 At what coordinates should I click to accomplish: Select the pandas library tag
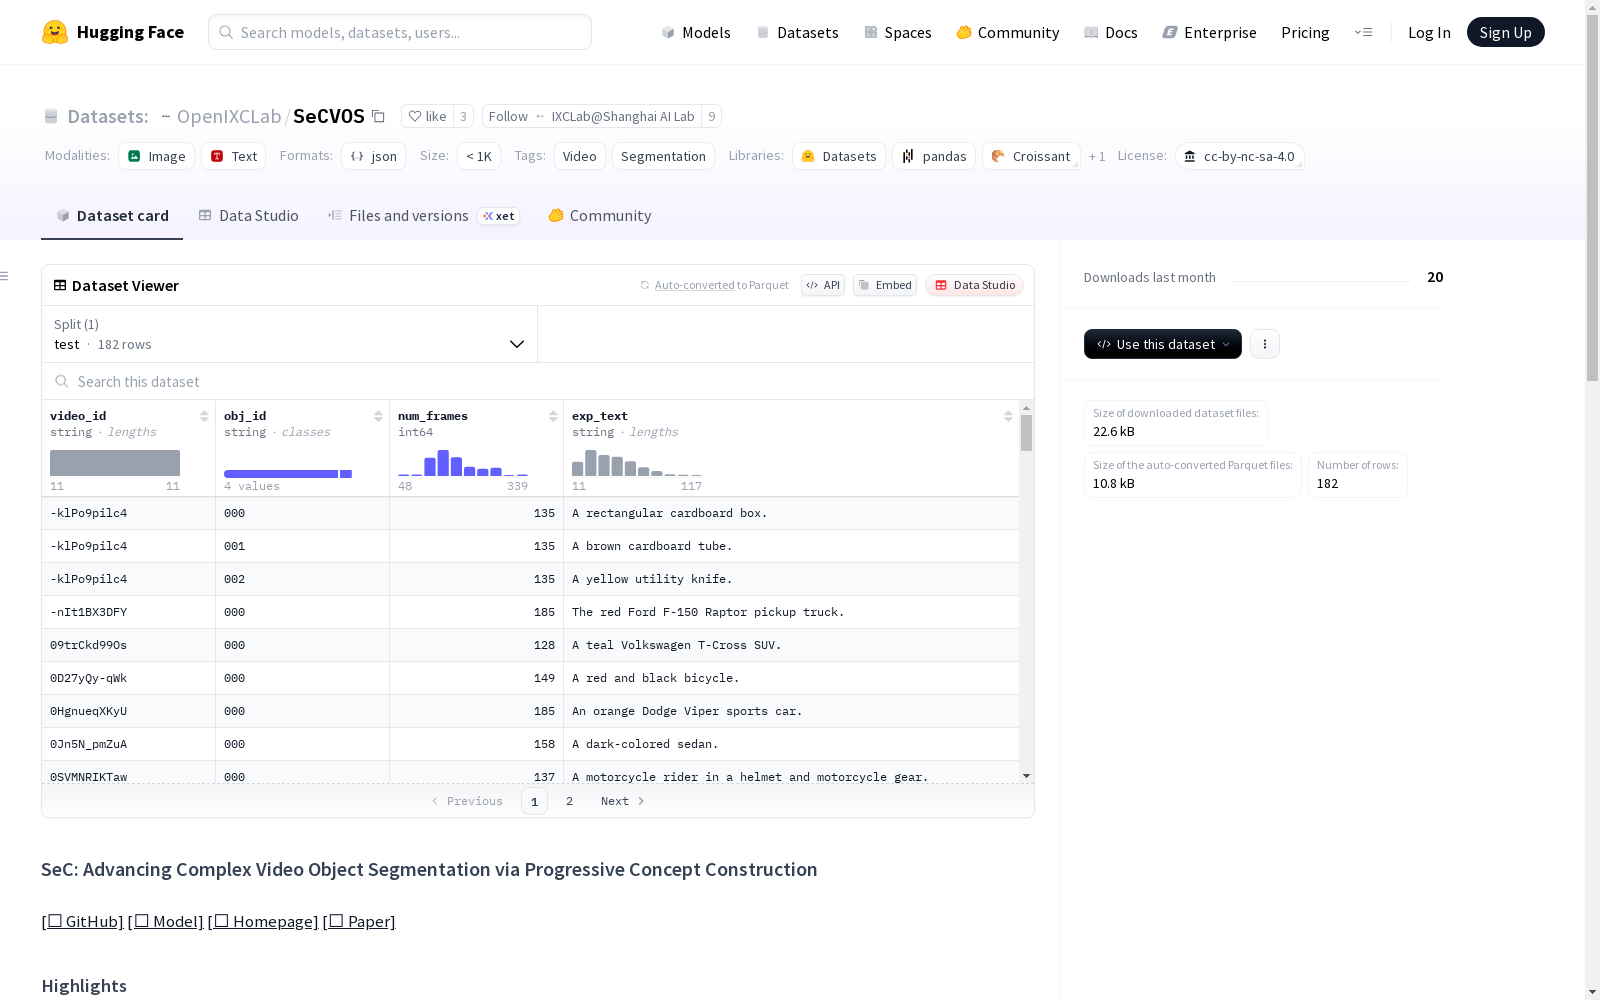(934, 156)
